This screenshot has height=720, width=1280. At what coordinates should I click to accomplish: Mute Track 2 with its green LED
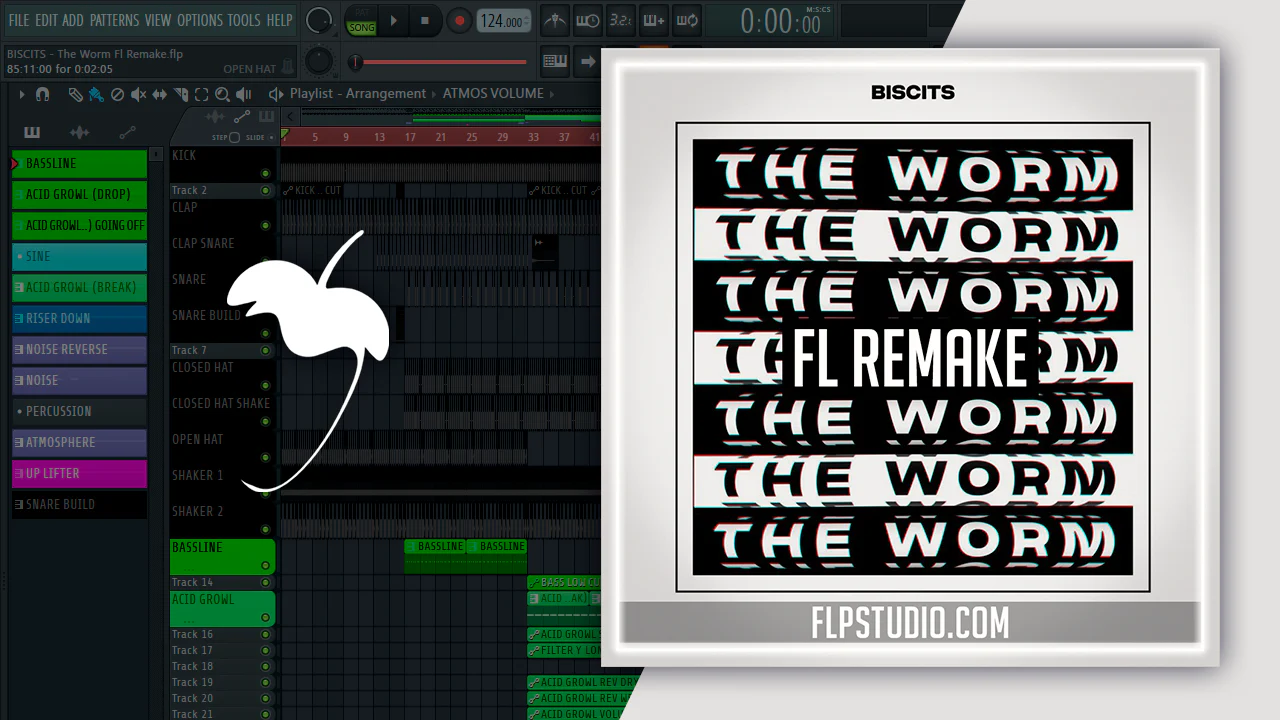tap(265, 190)
